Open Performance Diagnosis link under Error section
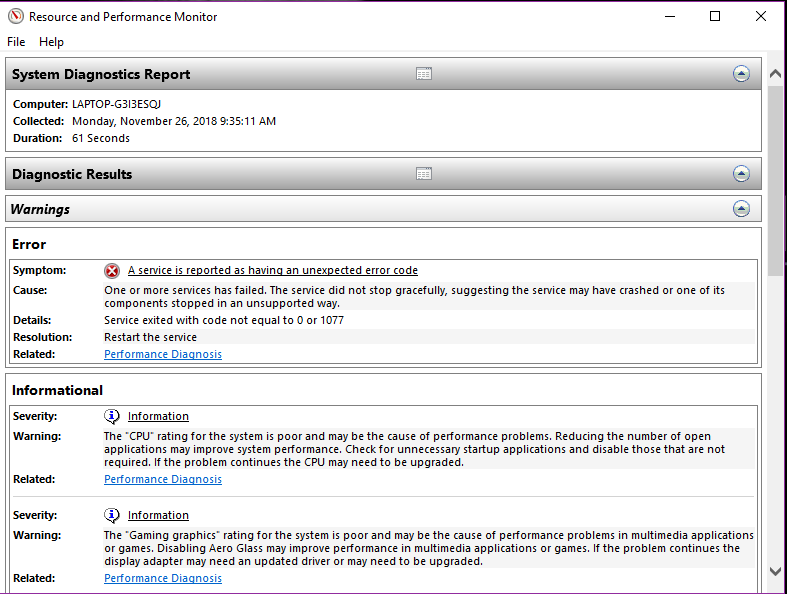Image resolution: width=787 pixels, height=594 pixels. 163,354
